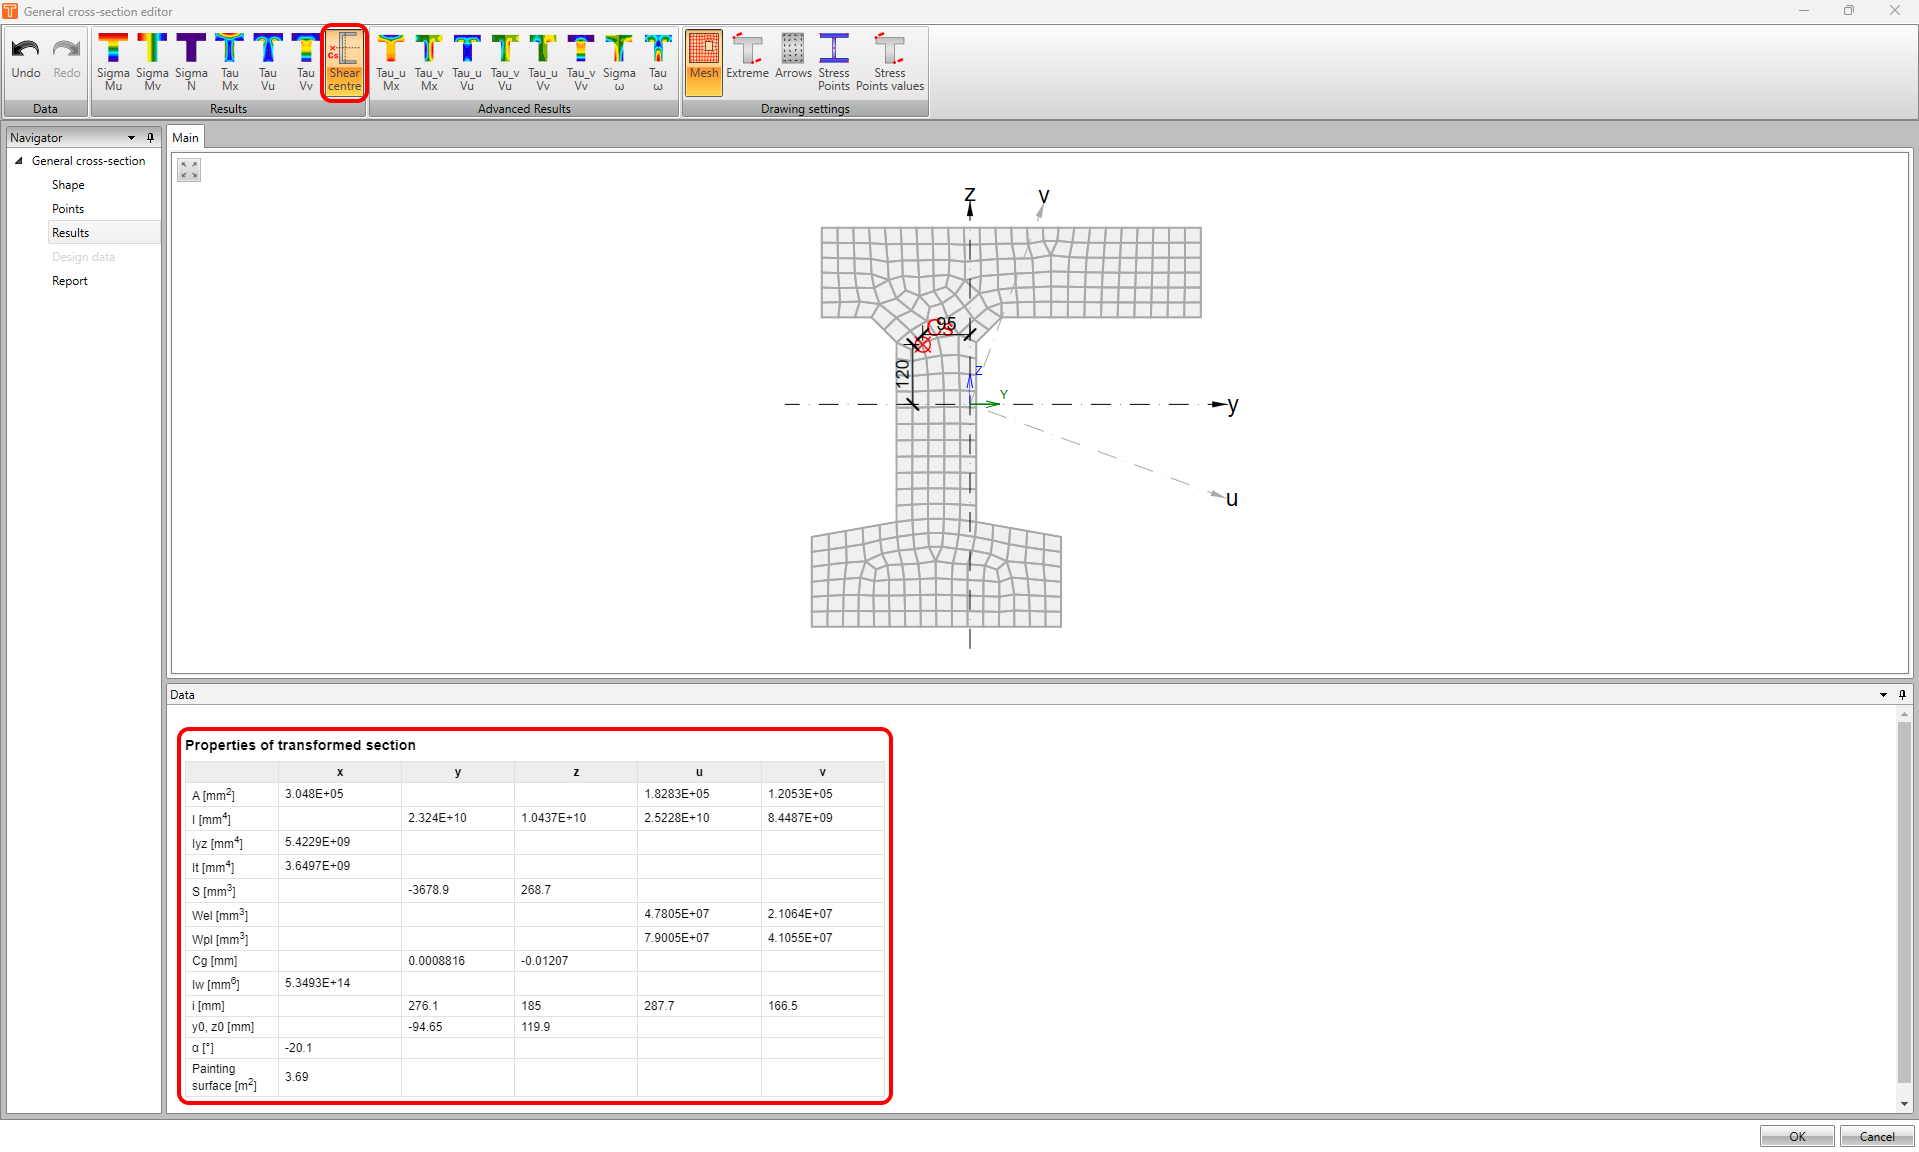Toggle Stress Points values display
Viewport: 1919px width, 1152px height.
coord(889,60)
